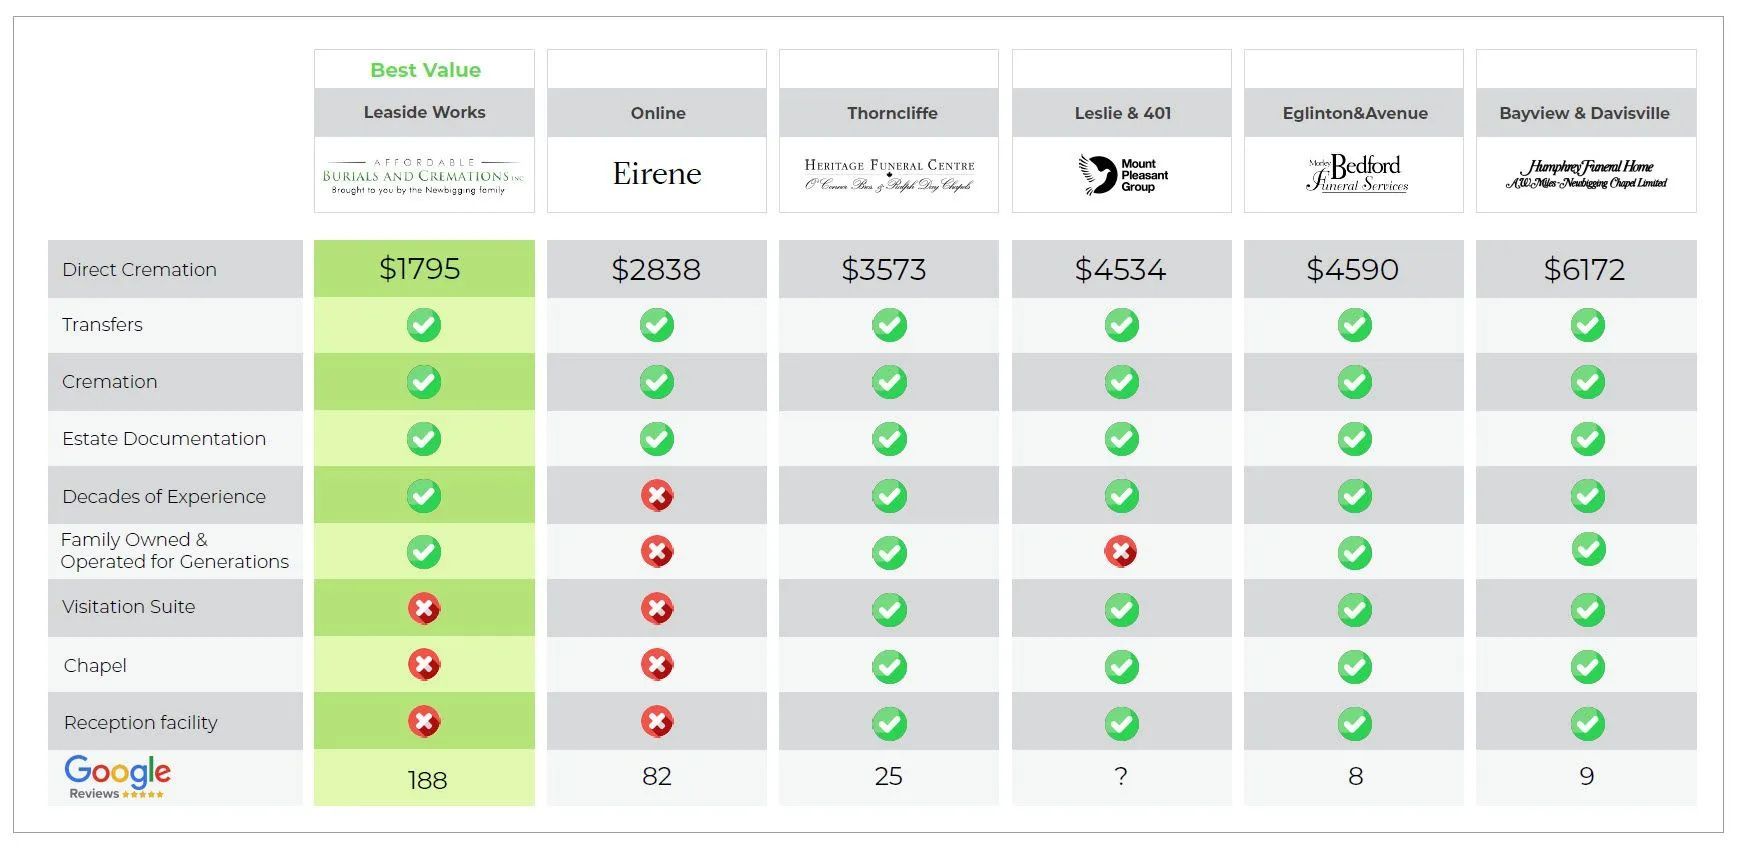Click the Heritage Funeral Centre logo

click(889, 174)
